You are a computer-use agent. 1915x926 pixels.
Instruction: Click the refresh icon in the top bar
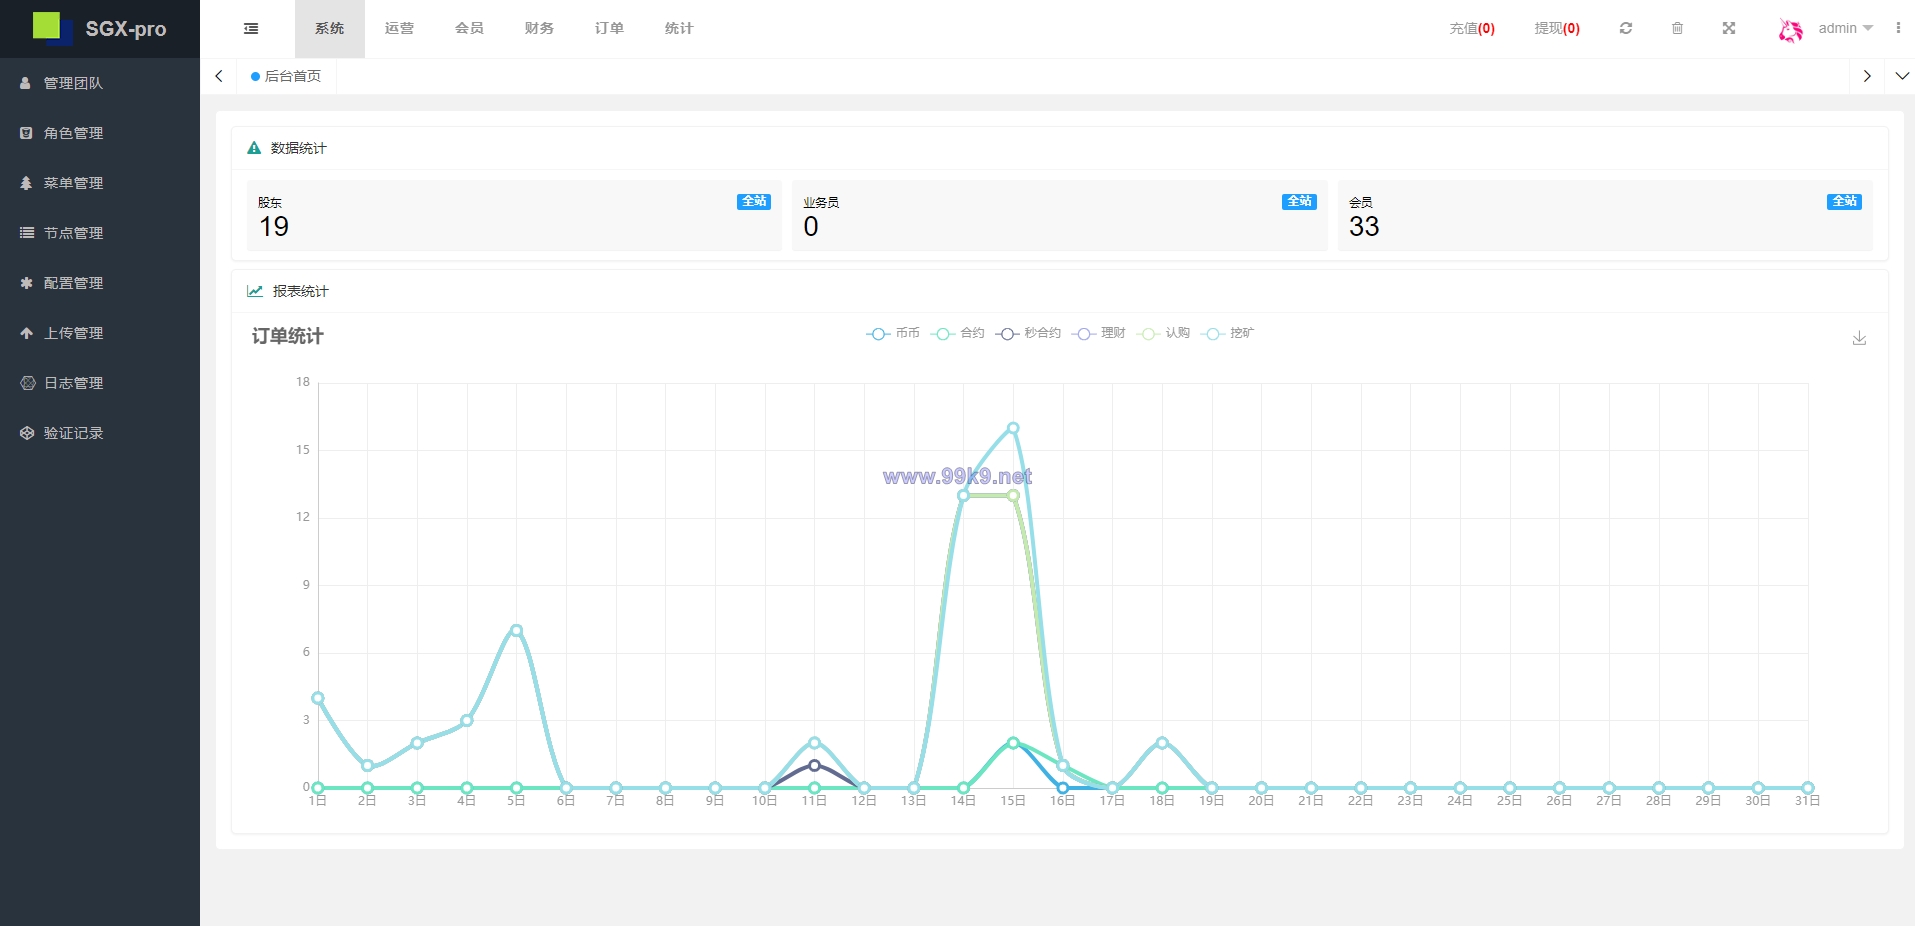point(1626,28)
